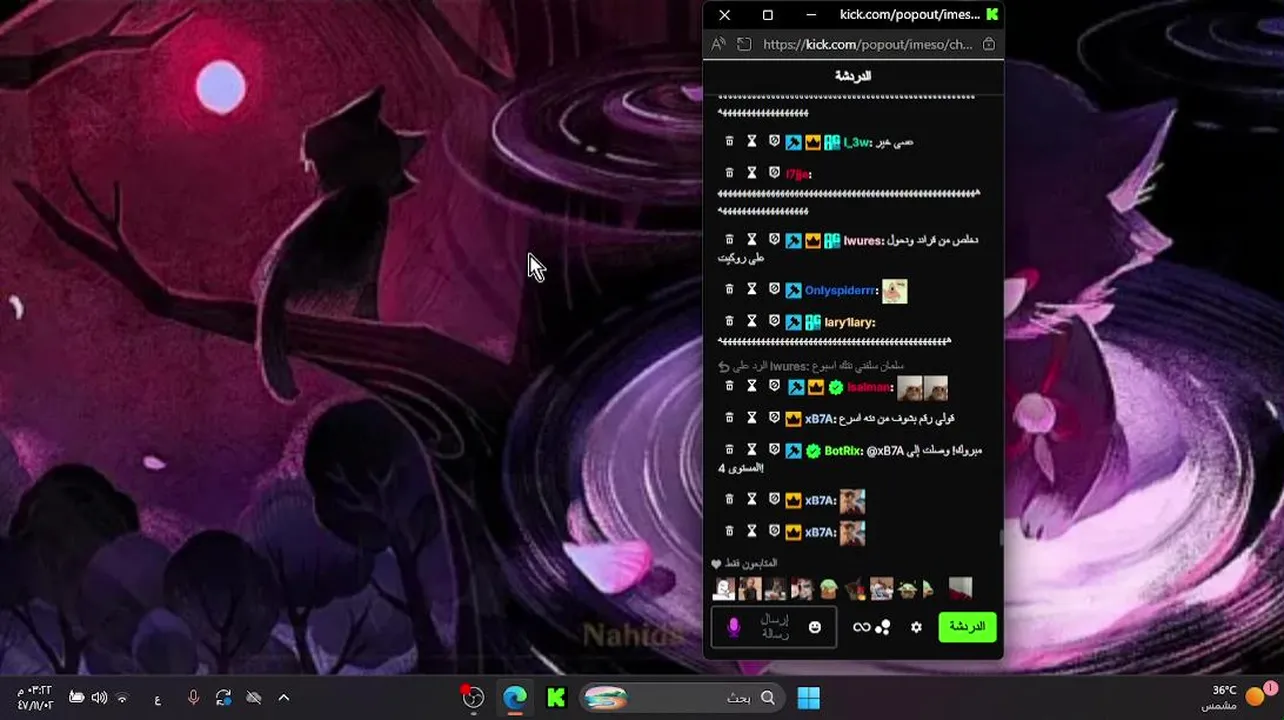
Task: Open username Onlyspiderrr profile
Action: (x=841, y=291)
